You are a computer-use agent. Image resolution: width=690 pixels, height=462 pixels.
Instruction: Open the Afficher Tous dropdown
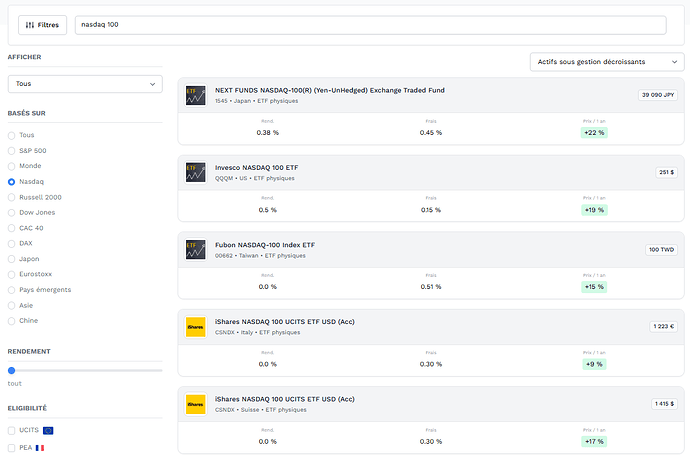[x=85, y=84]
